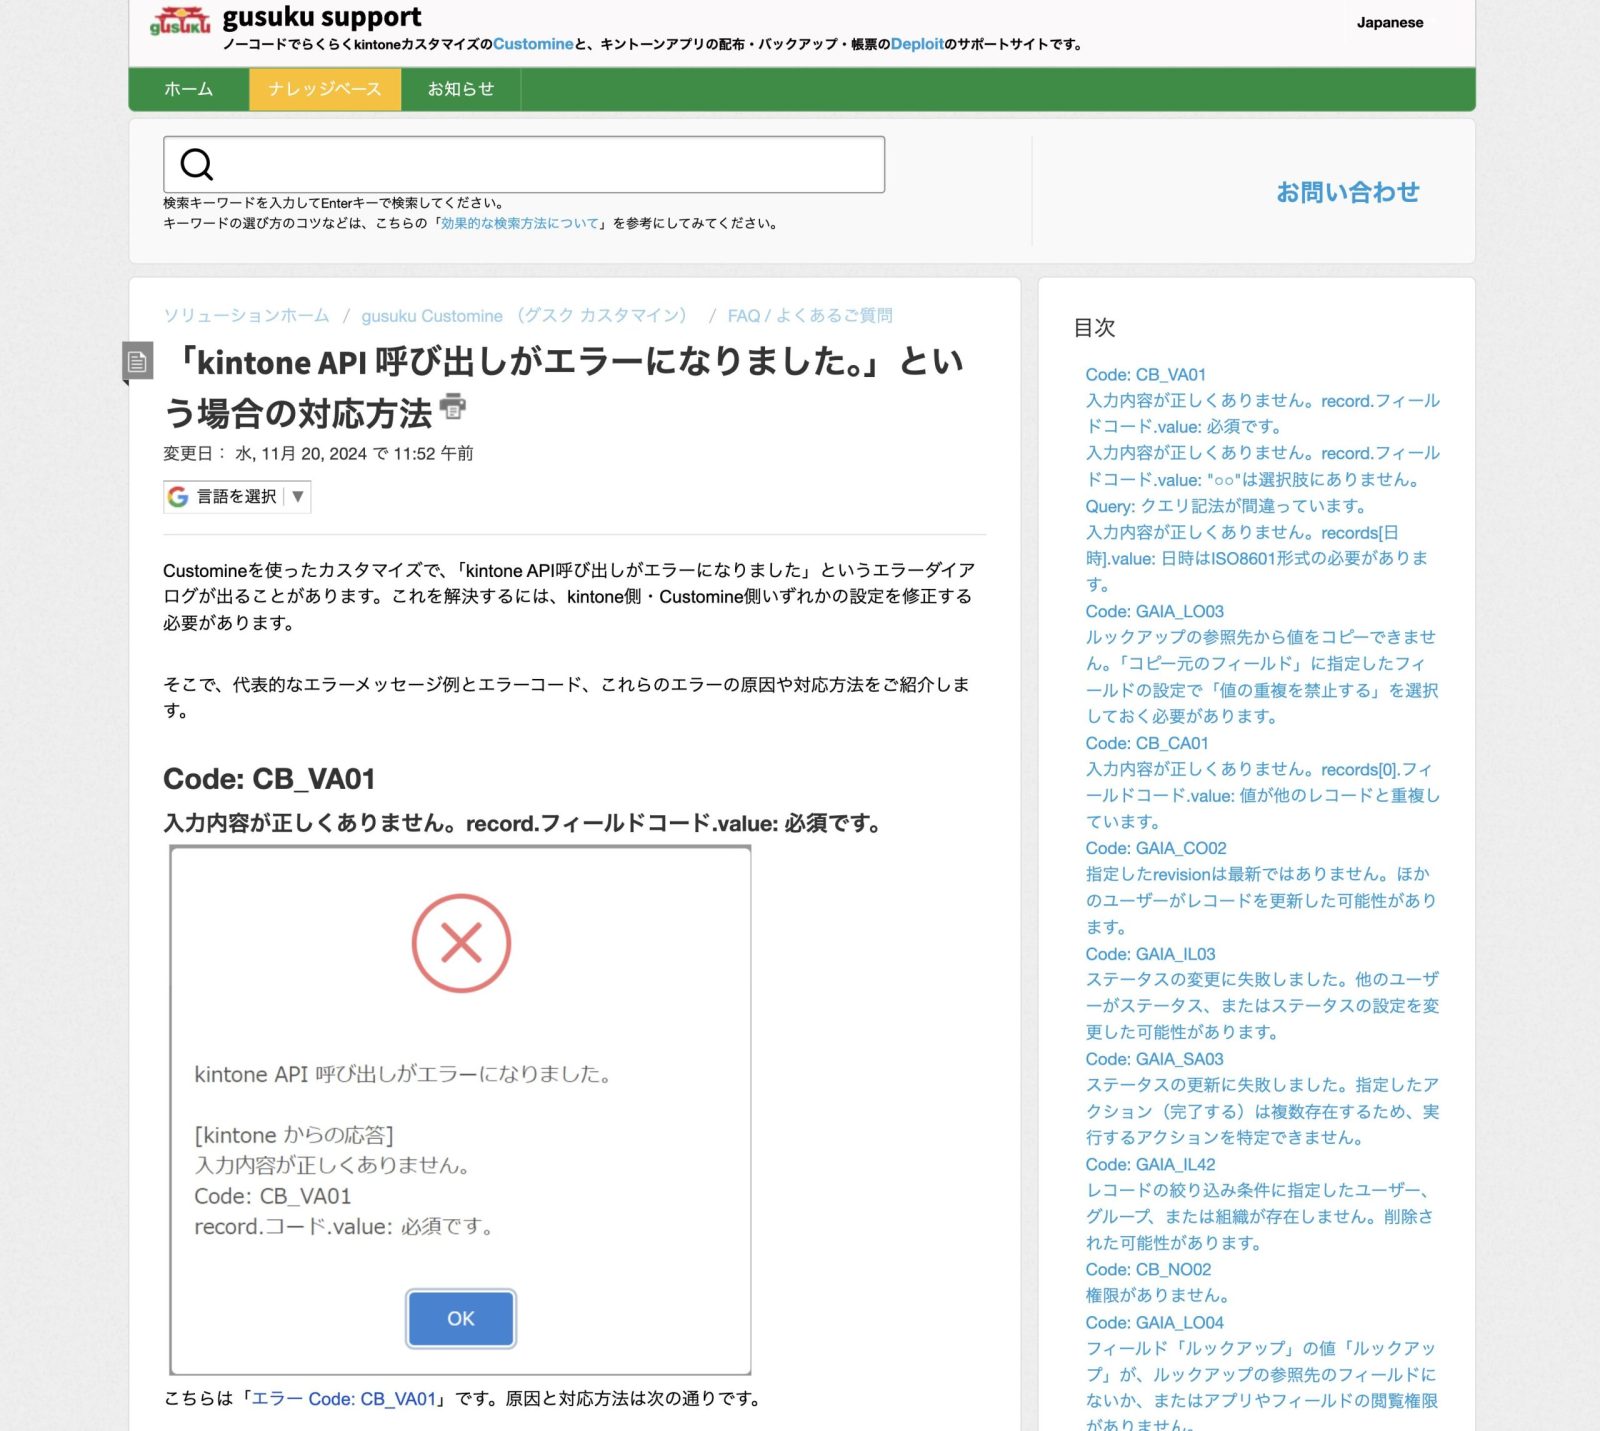Jump to Code: GAIA_IL42 in contents
The height and width of the screenshot is (1431, 1600).
click(x=1151, y=1164)
